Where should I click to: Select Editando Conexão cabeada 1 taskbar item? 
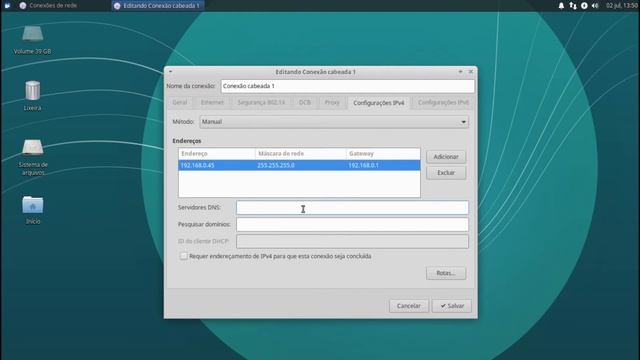(158, 6)
